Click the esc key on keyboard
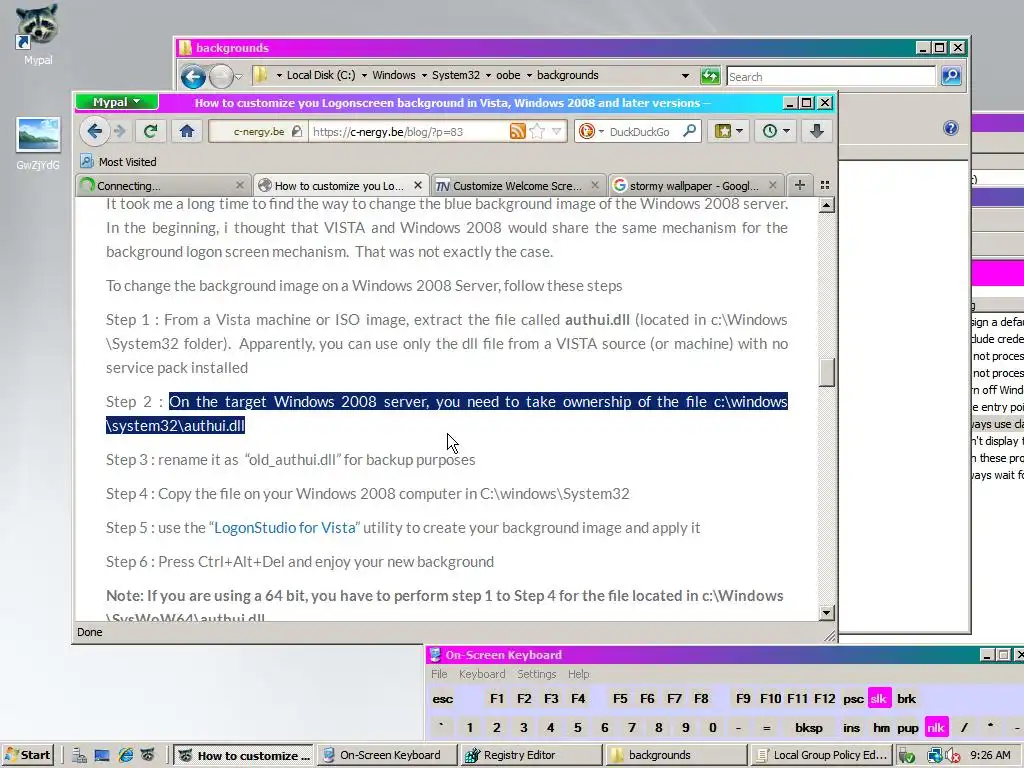Screen dimensions: 1024x768 (442, 699)
